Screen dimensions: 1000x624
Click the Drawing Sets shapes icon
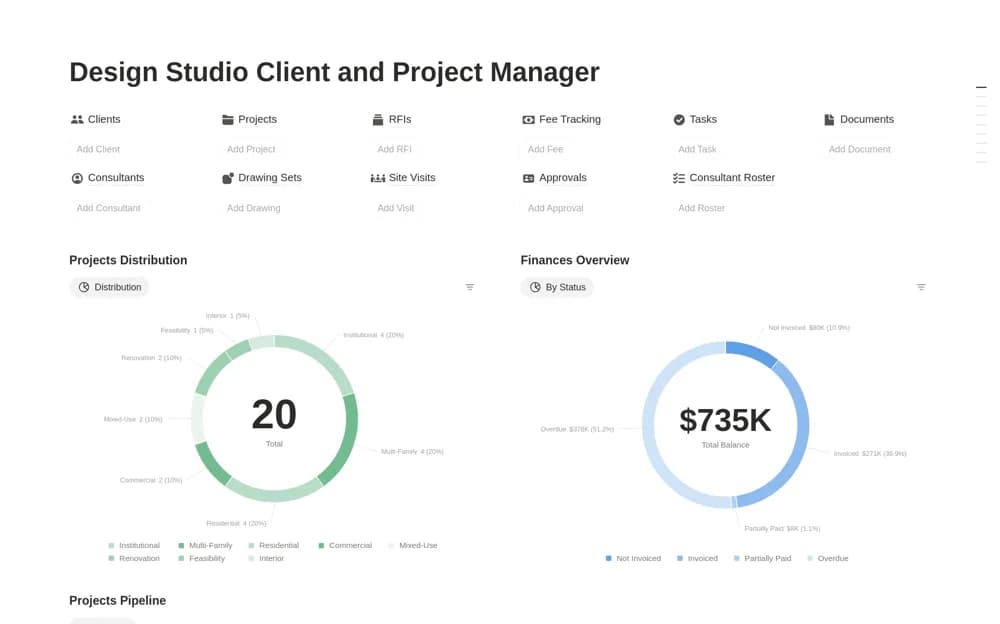[x=228, y=178]
